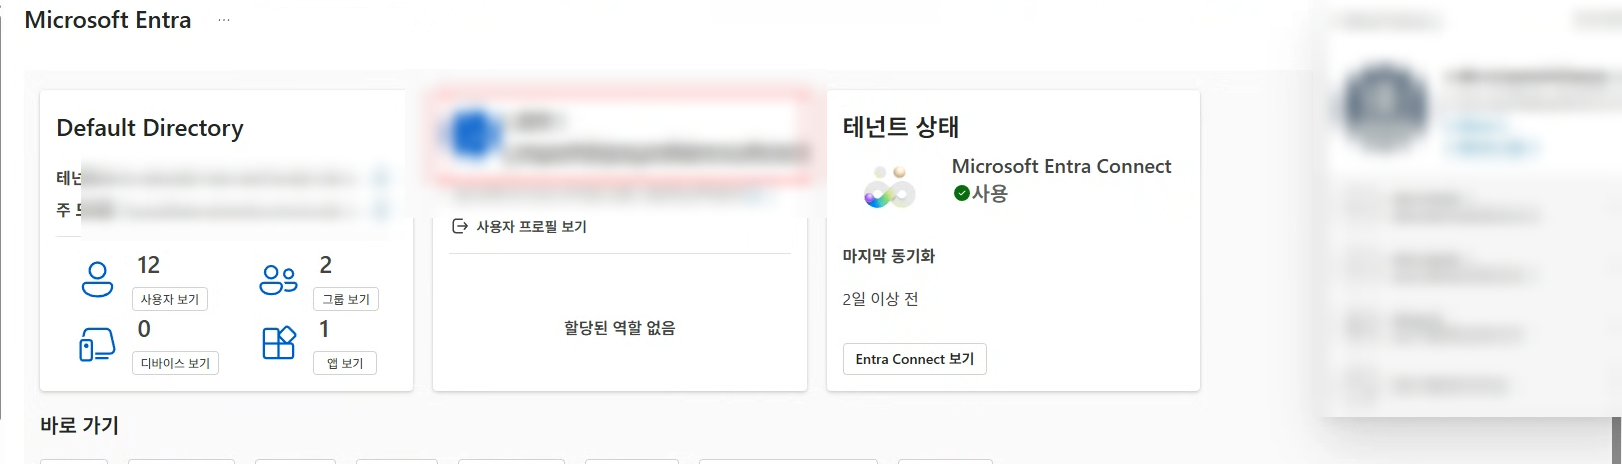Viewport: 1622px width, 464px height.
Task: Click the devices icon next to 0
Action: (97, 344)
